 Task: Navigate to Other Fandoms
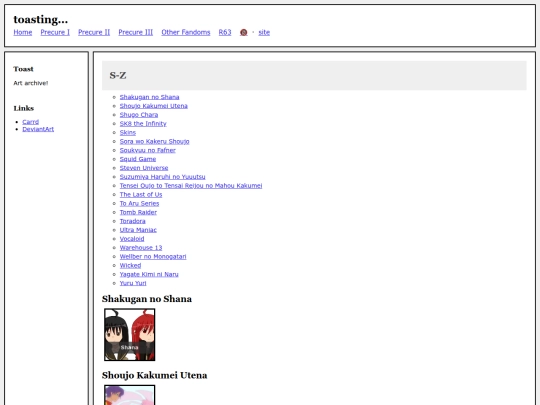point(186,32)
